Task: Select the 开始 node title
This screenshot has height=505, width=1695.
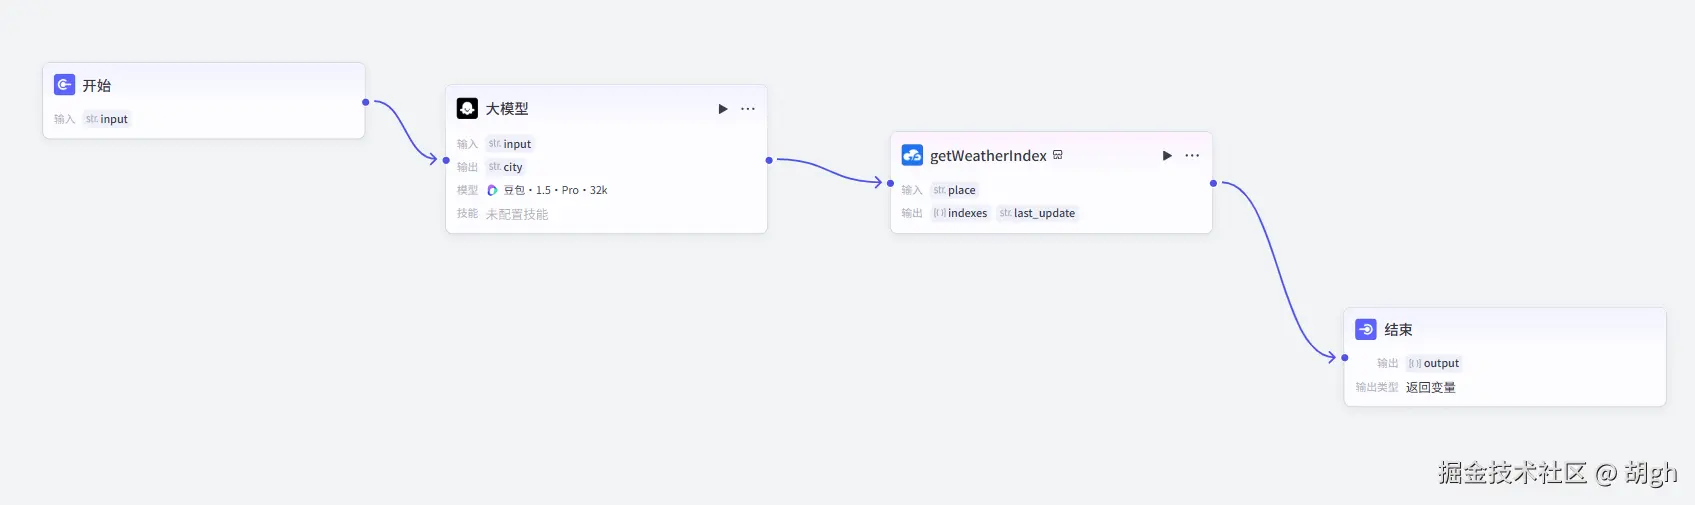Action: tap(97, 86)
